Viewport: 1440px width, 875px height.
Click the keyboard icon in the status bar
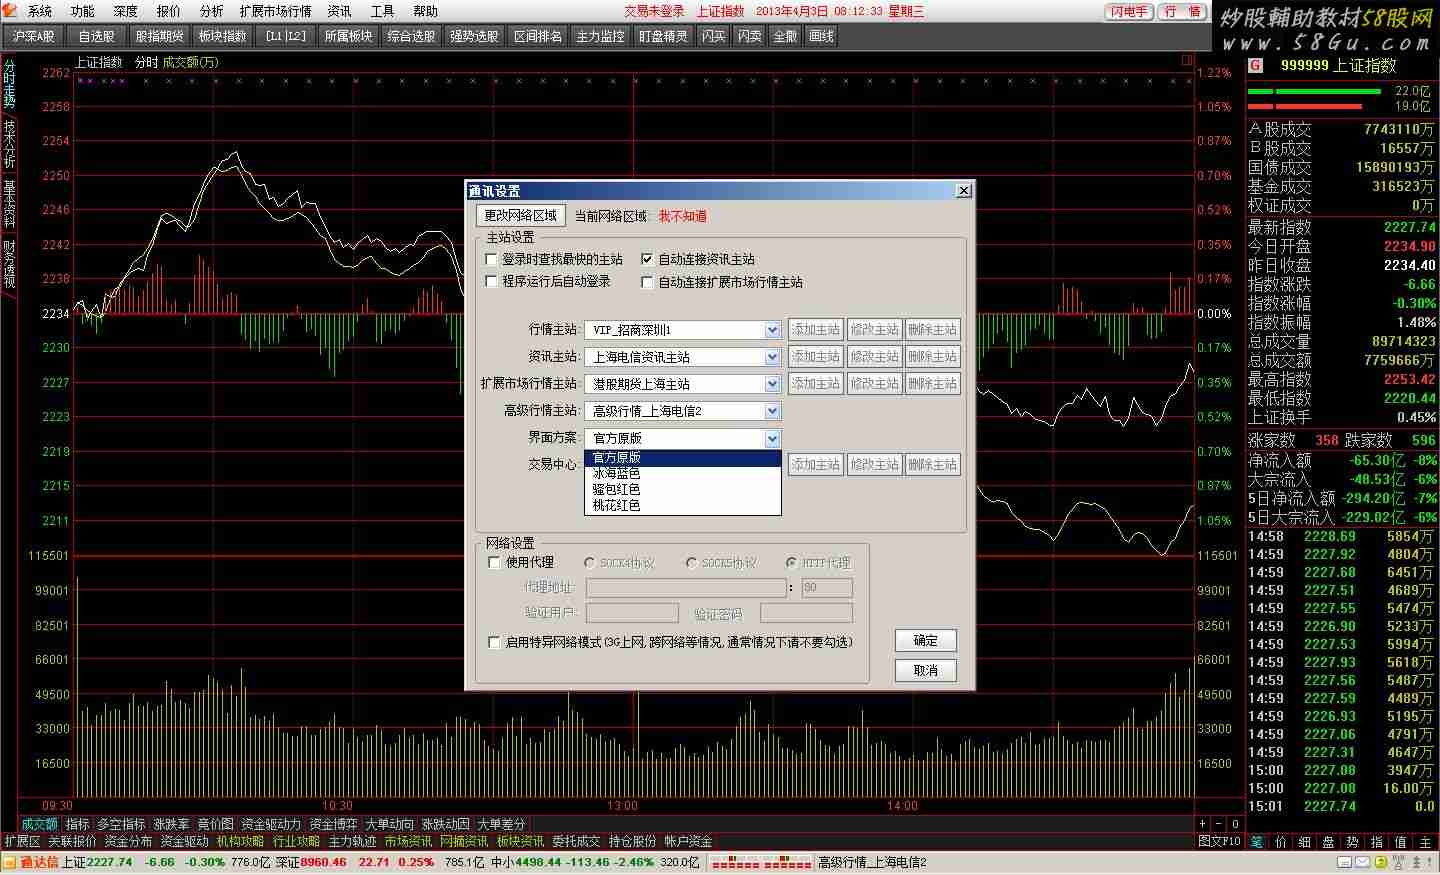point(1344,862)
